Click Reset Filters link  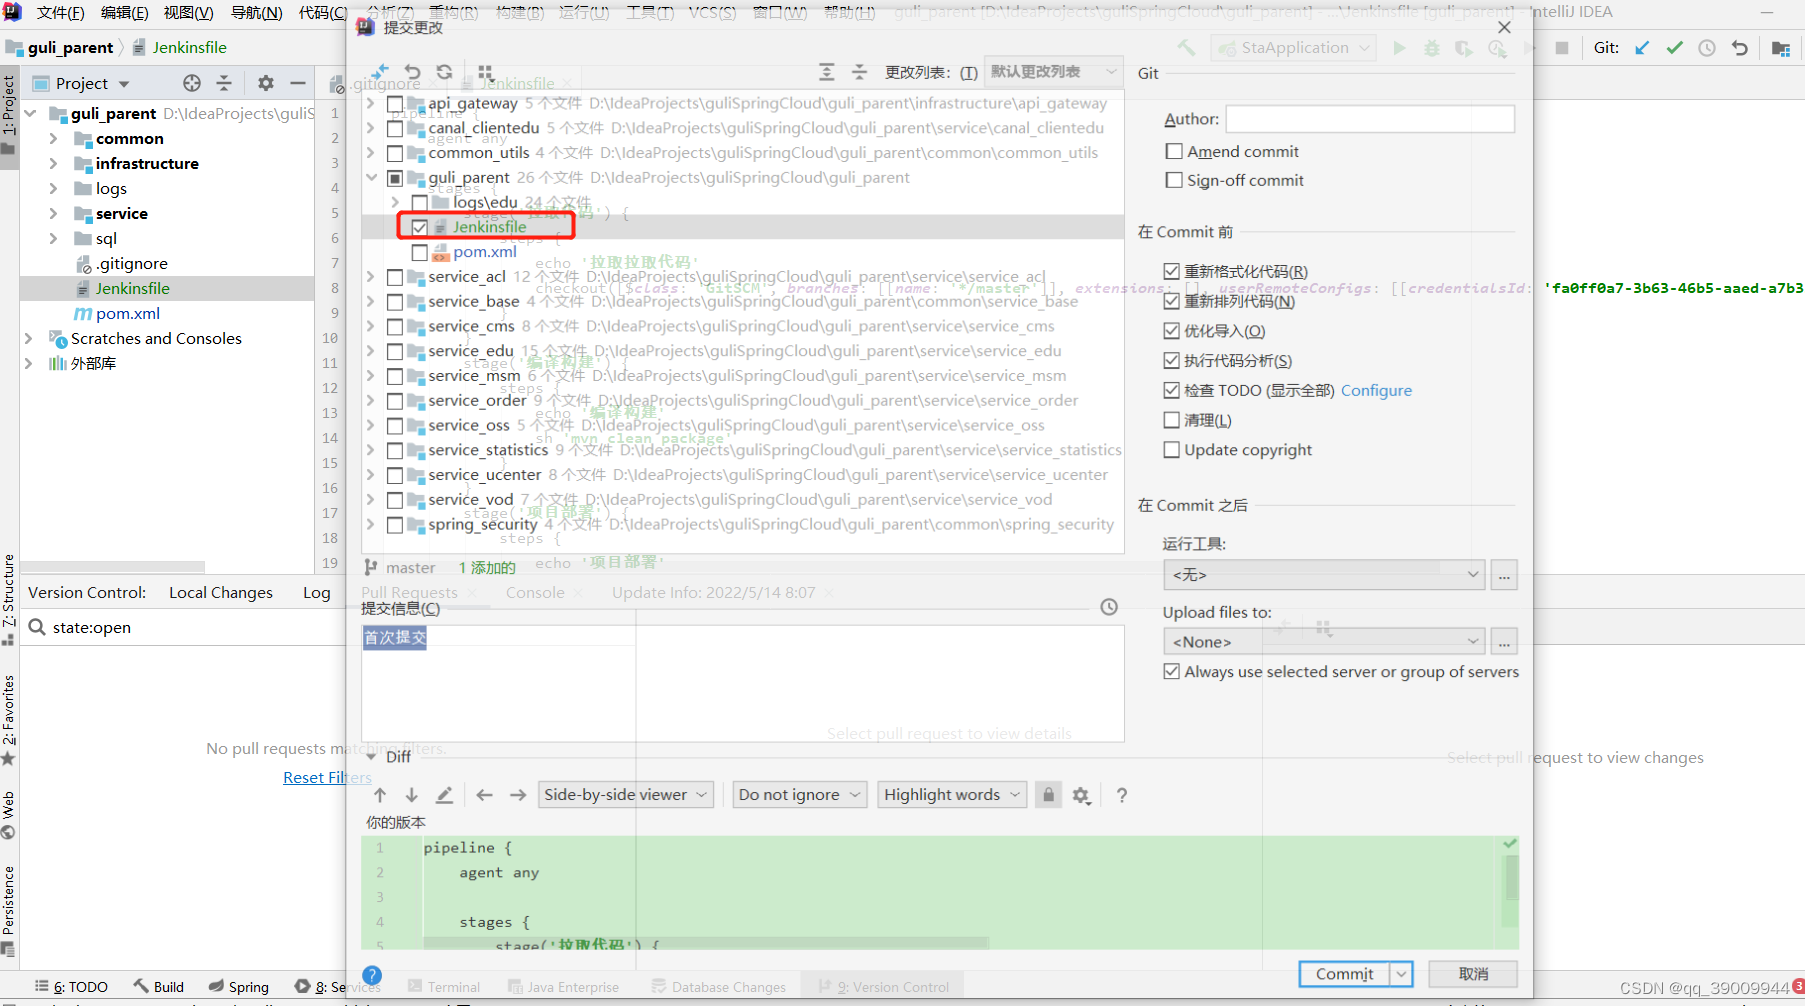(327, 778)
